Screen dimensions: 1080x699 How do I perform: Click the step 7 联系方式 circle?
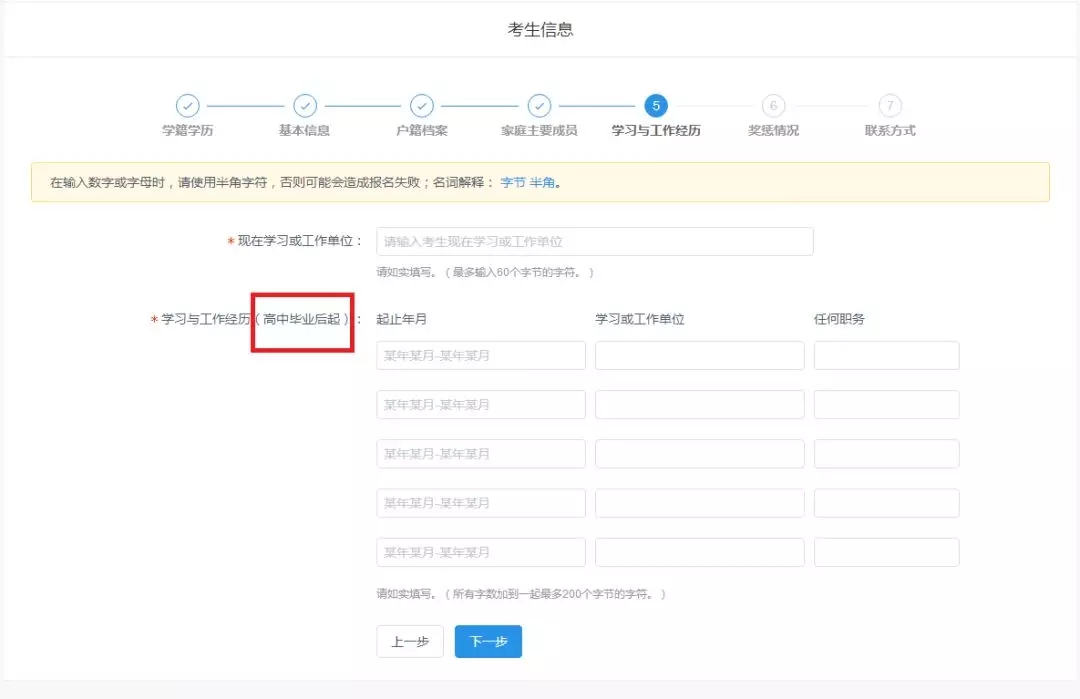[890, 106]
